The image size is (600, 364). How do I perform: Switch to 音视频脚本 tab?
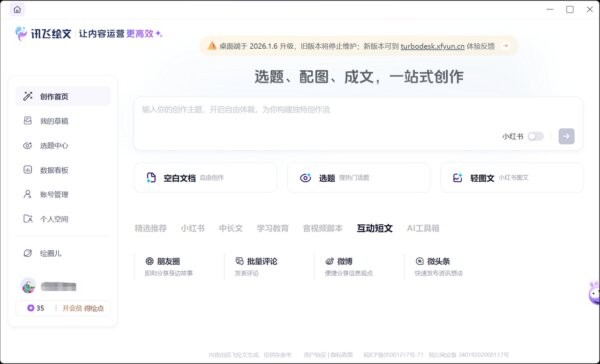coord(323,229)
